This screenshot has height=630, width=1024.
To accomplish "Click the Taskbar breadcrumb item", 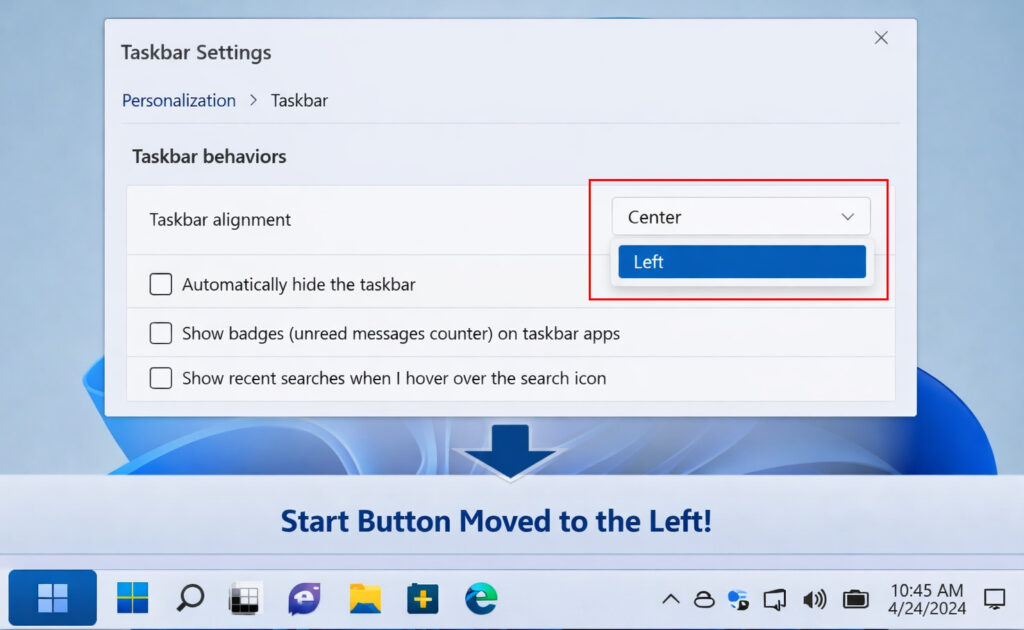I will [x=299, y=100].
